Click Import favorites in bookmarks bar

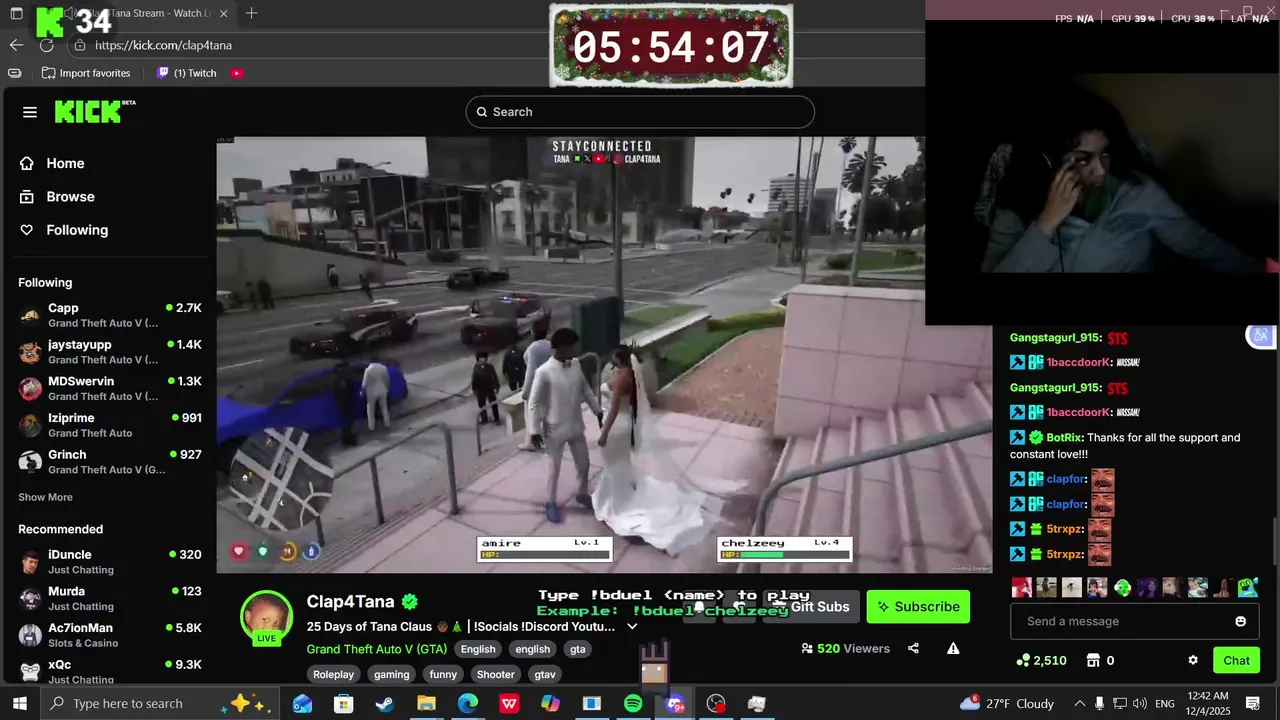click(x=86, y=73)
